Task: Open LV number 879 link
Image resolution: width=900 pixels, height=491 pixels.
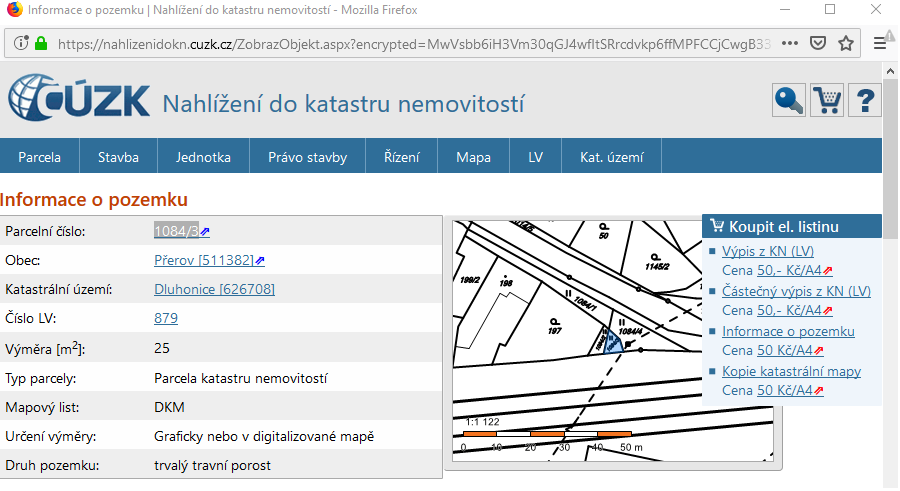Action: (165, 319)
